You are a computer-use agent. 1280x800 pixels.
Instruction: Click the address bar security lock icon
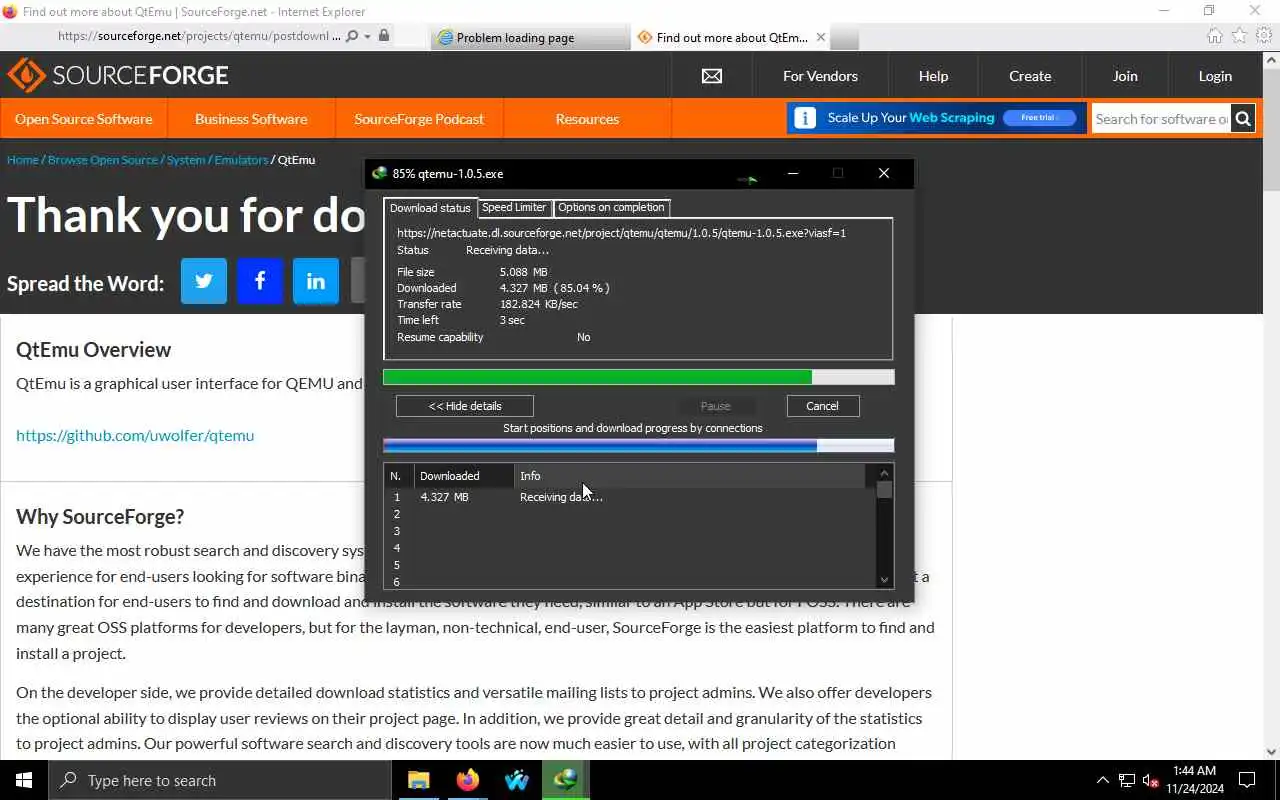click(x=384, y=36)
